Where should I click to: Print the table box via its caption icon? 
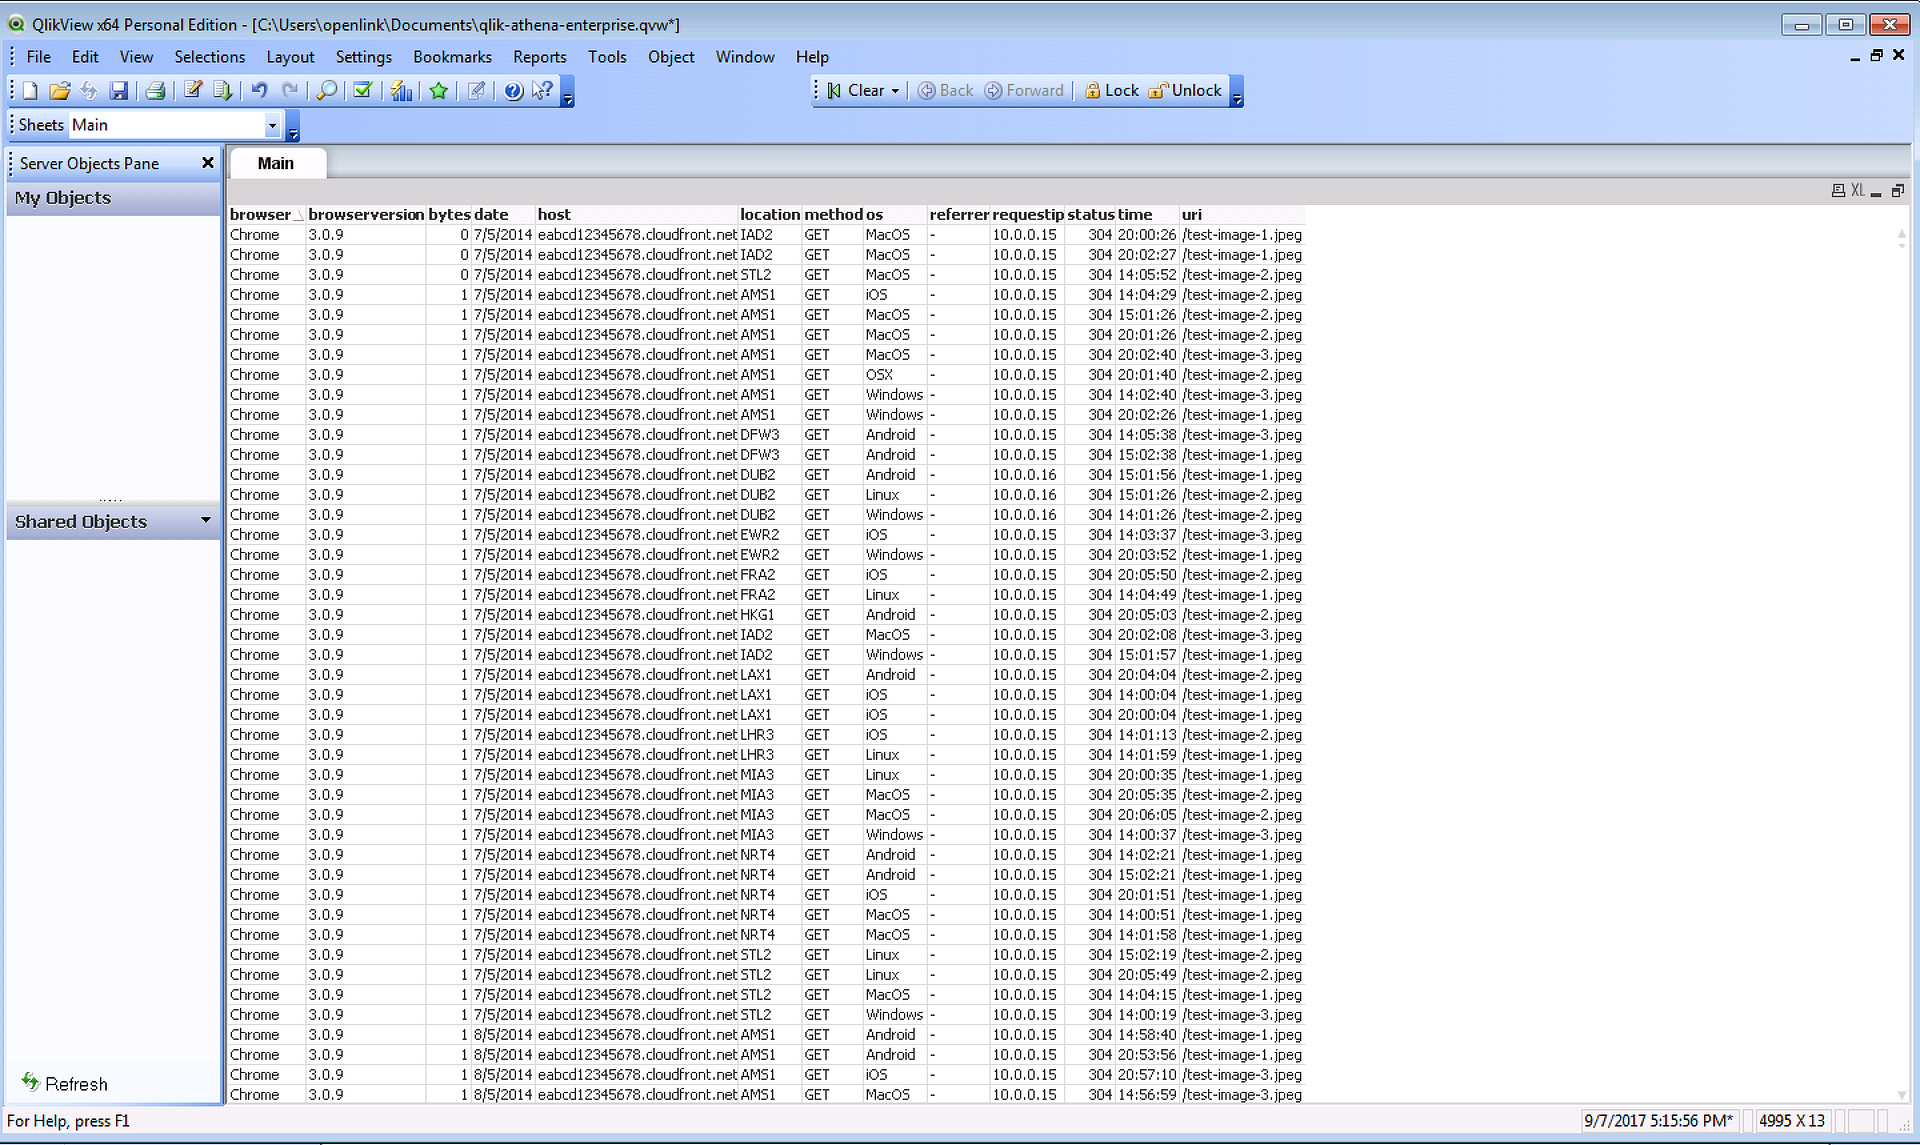point(1838,190)
